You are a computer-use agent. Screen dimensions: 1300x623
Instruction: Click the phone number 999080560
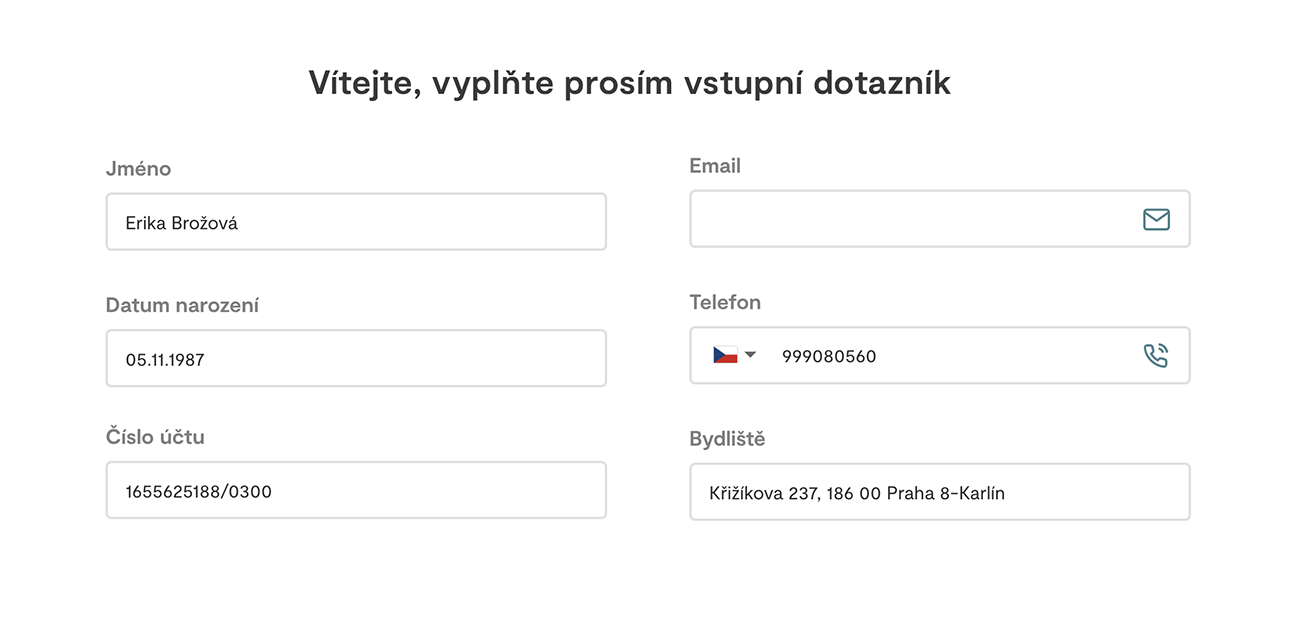[829, 356]
